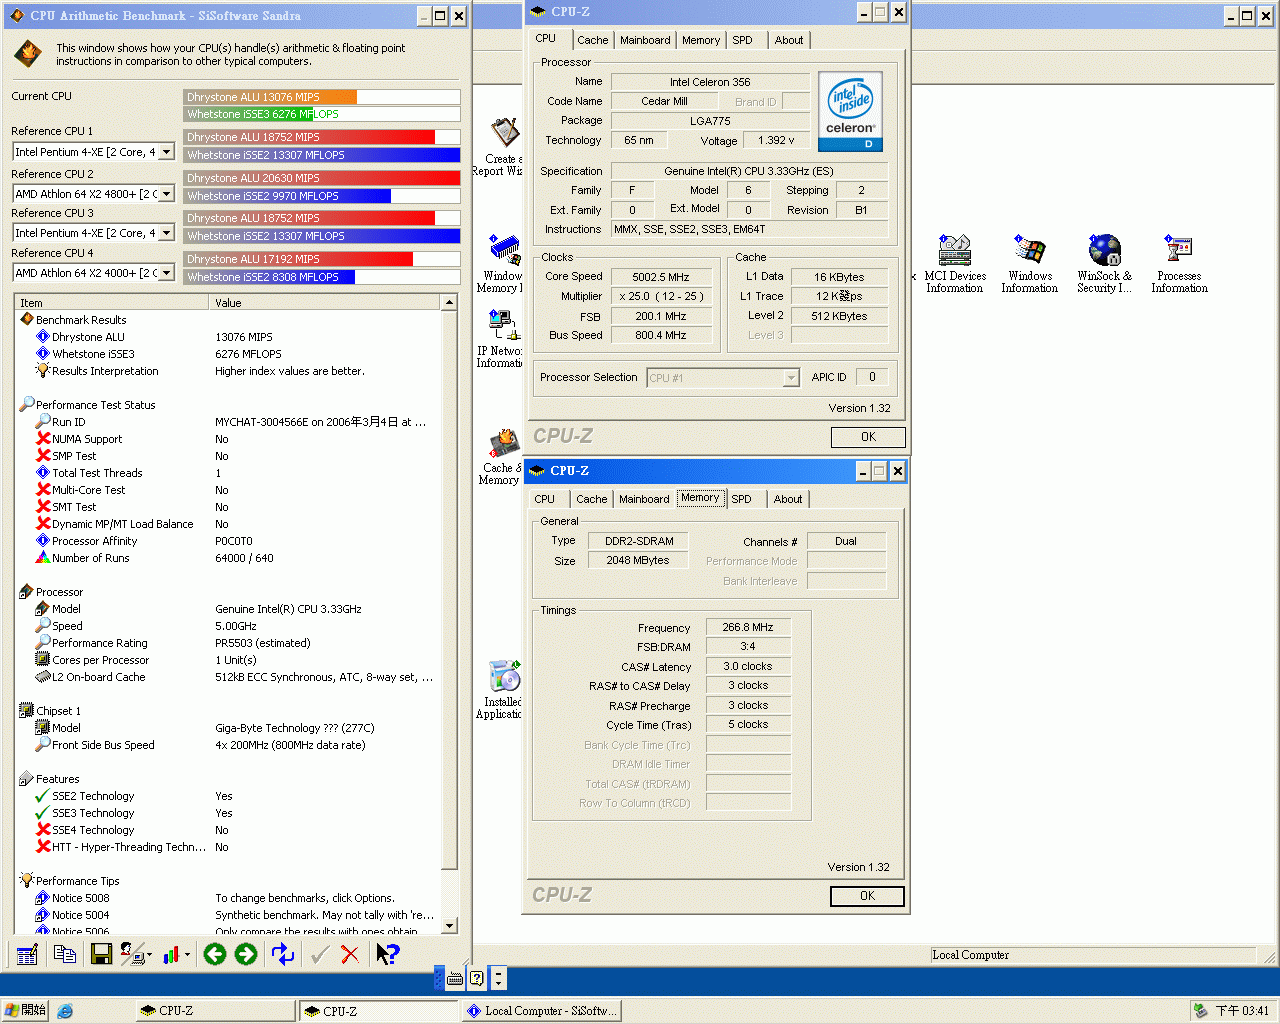Open the Reference CPU 4 dropdown
Image resolution: width=1280 pixels, height=1024 pixels.
[166, 273]
